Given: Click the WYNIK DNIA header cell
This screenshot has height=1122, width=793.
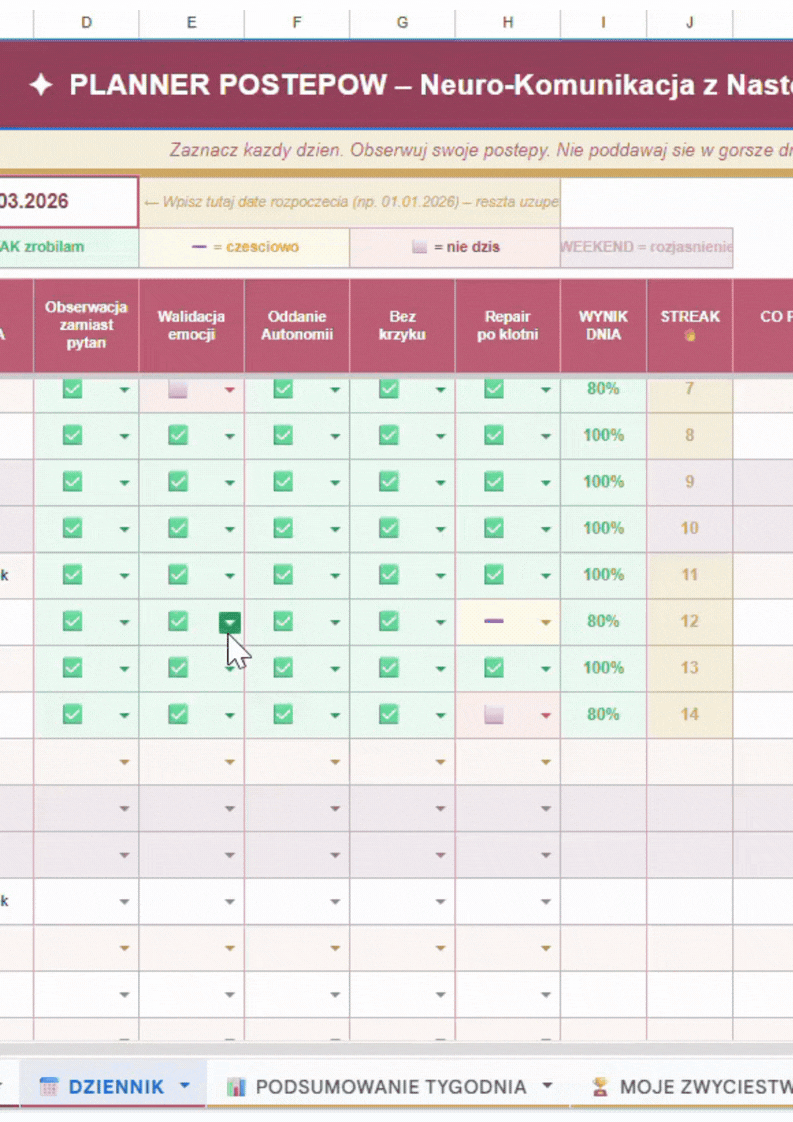Looking at the screenshot, I should point(603,325).
